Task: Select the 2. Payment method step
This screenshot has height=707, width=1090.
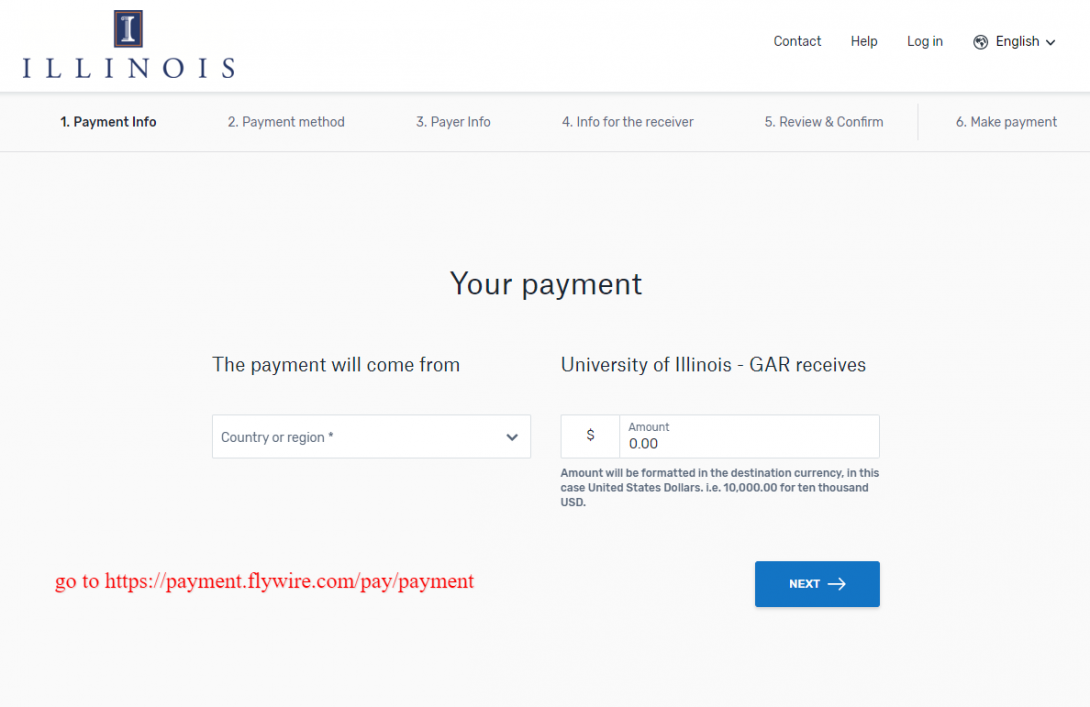Action: tap(286, 122)
